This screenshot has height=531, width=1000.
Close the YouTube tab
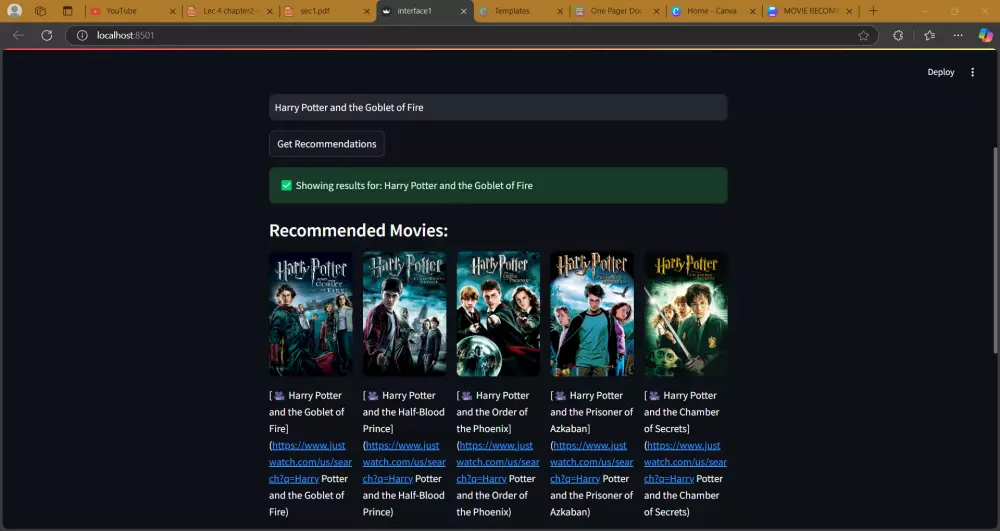(x=173, y=11)
